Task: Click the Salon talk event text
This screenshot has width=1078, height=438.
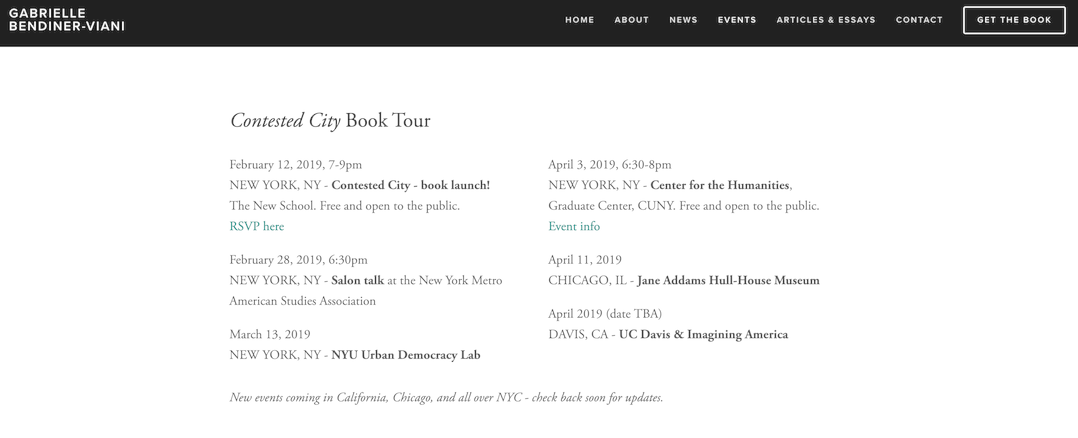Action: 358,281
